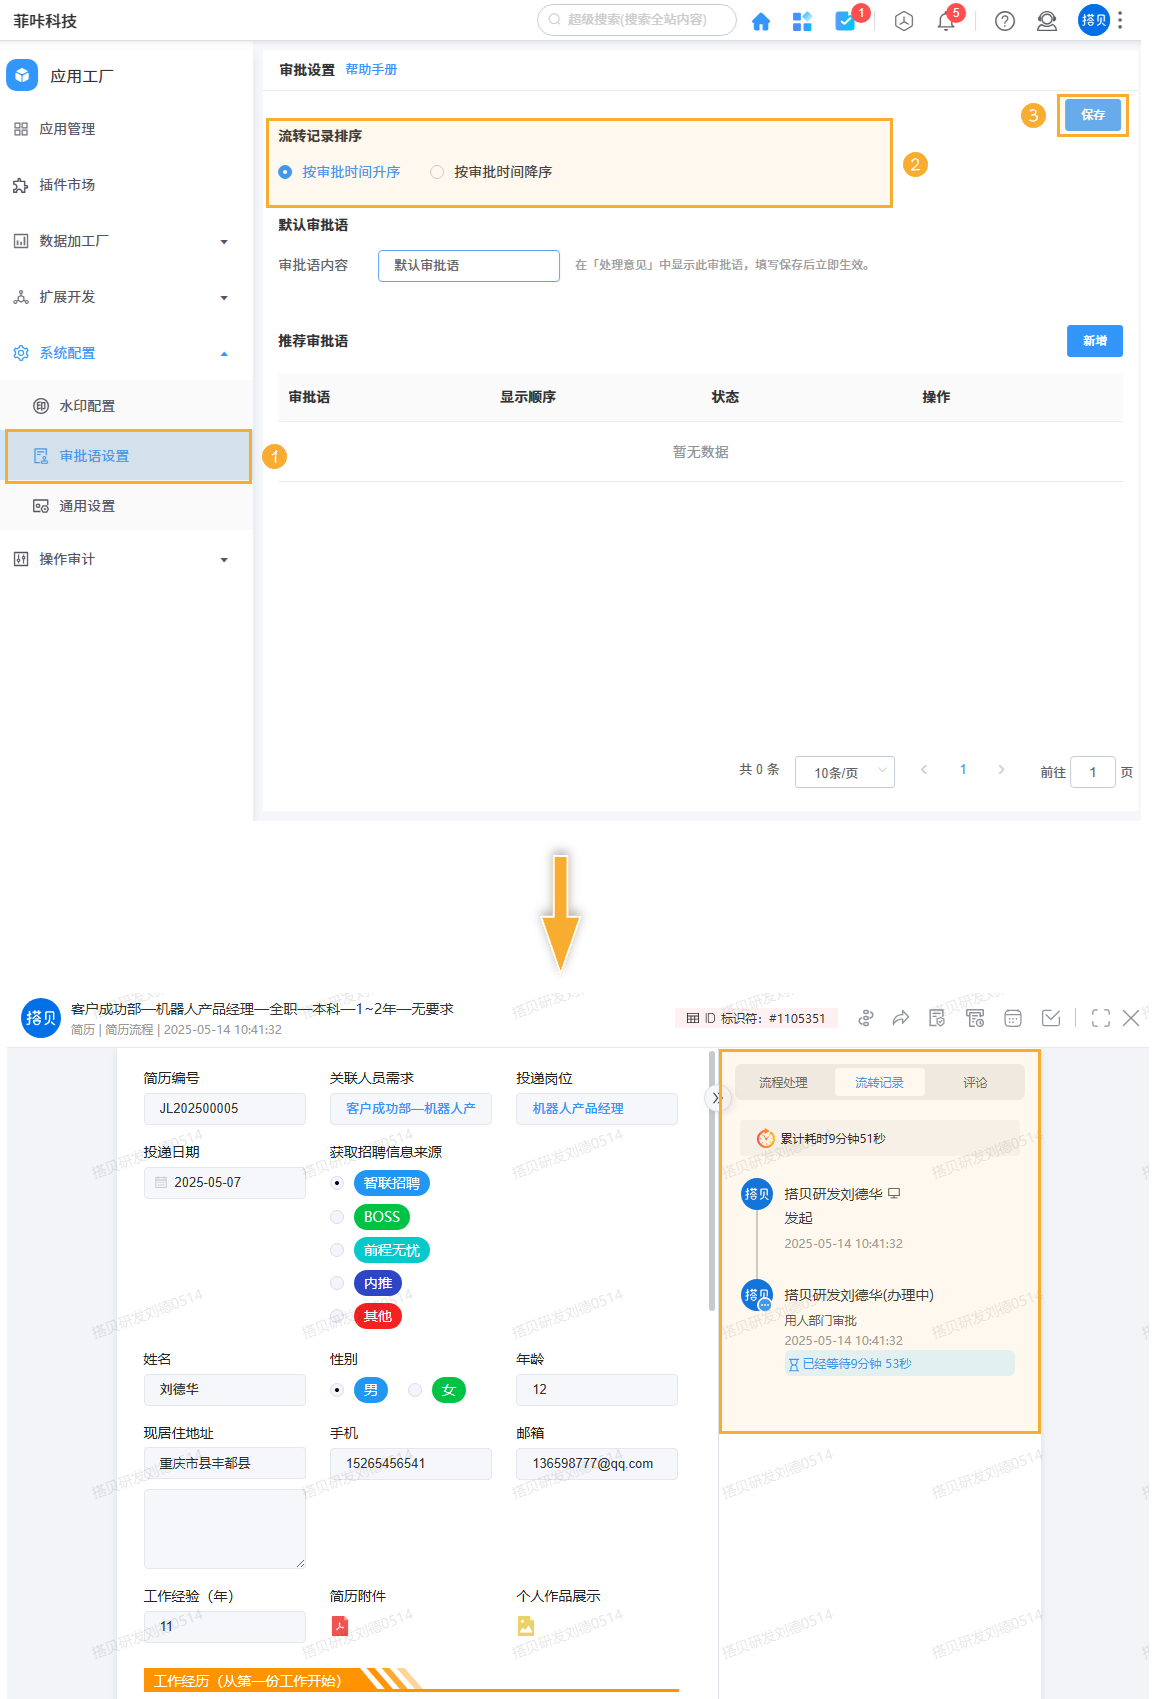Image resolution: width=1155 pixels, height=1699 pixels.
Task: Open 机器人产品经理 linked position
Action: 597,1109
